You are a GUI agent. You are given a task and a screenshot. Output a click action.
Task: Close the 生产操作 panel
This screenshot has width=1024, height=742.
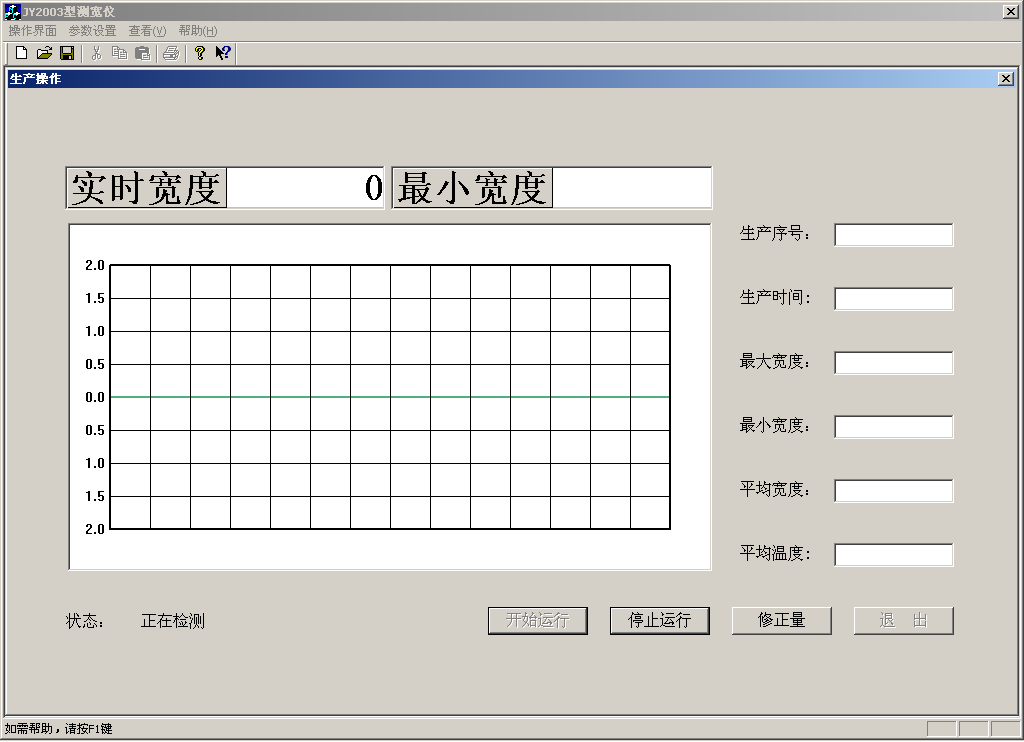click(1005, 79)
